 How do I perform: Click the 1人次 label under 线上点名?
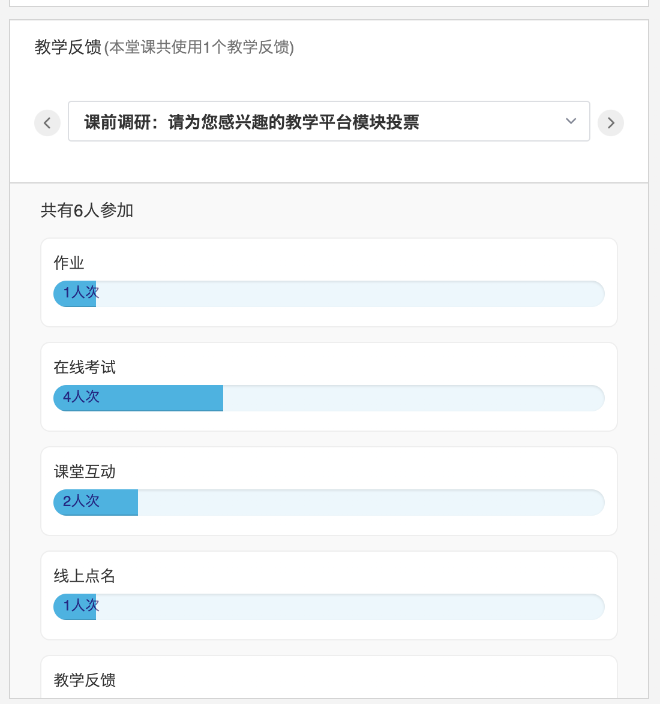coord(81,605)
